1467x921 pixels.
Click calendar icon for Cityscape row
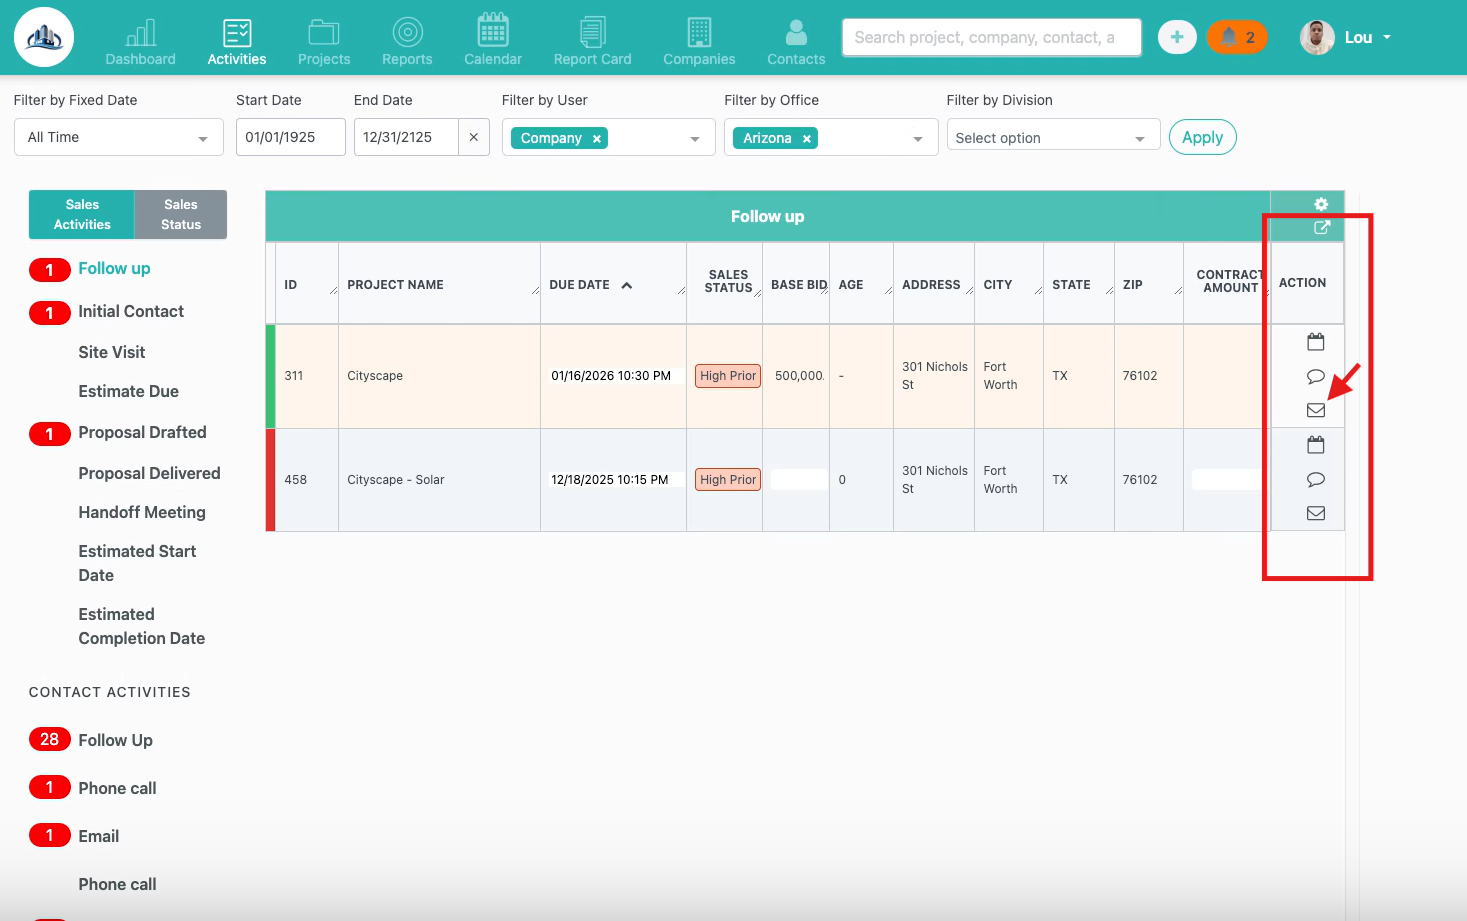(x=1316, y=342)
